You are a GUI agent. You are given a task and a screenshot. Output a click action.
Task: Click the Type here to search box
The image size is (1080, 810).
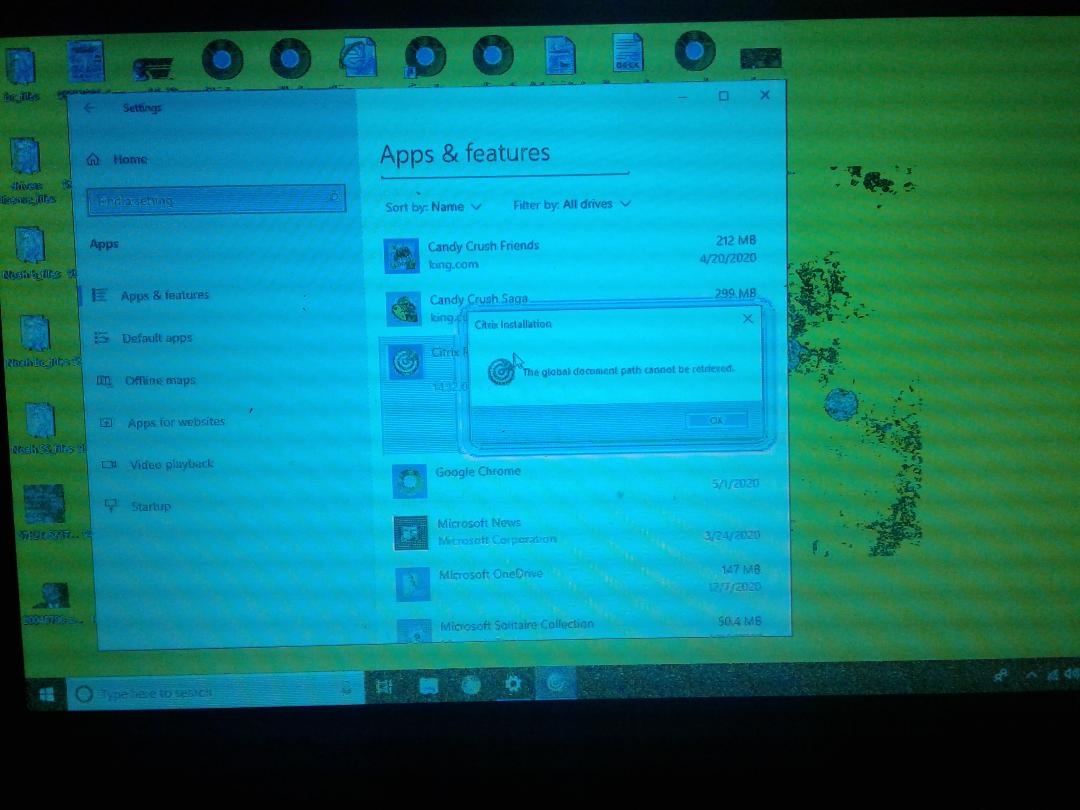coord(215,692)
